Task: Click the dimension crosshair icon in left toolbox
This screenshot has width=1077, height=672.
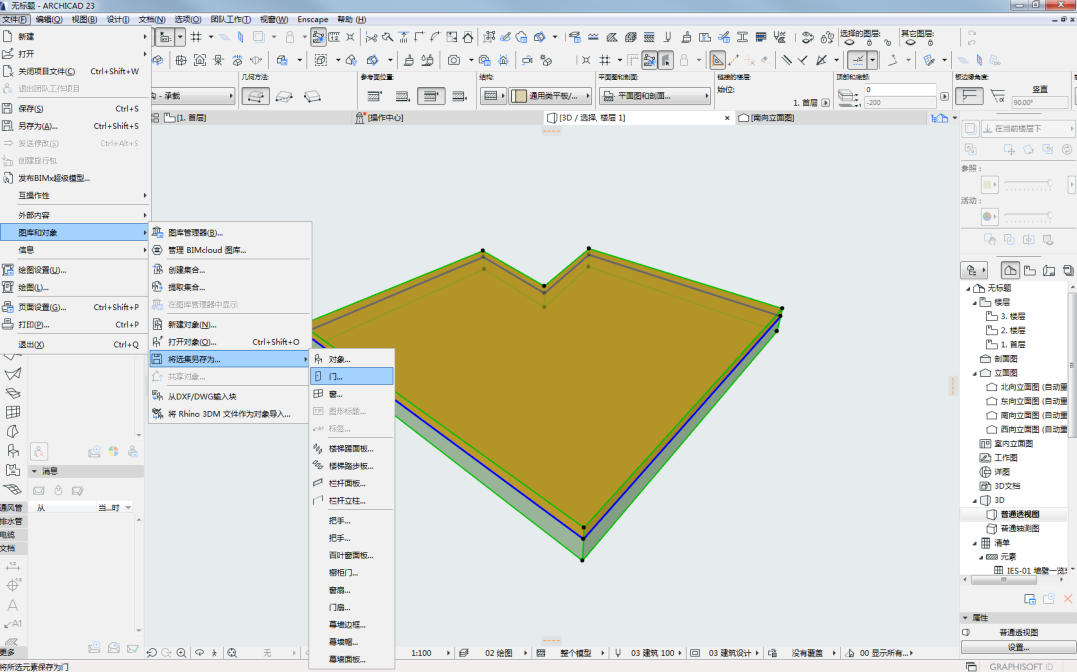Action: 12,585
